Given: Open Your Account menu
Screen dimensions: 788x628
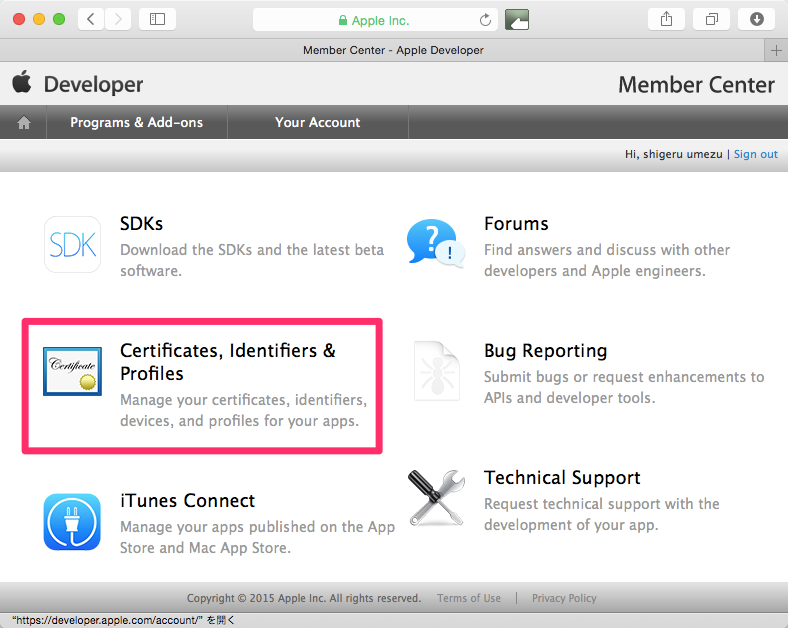Looking at the screenshot, I should (x=318, y=122).
